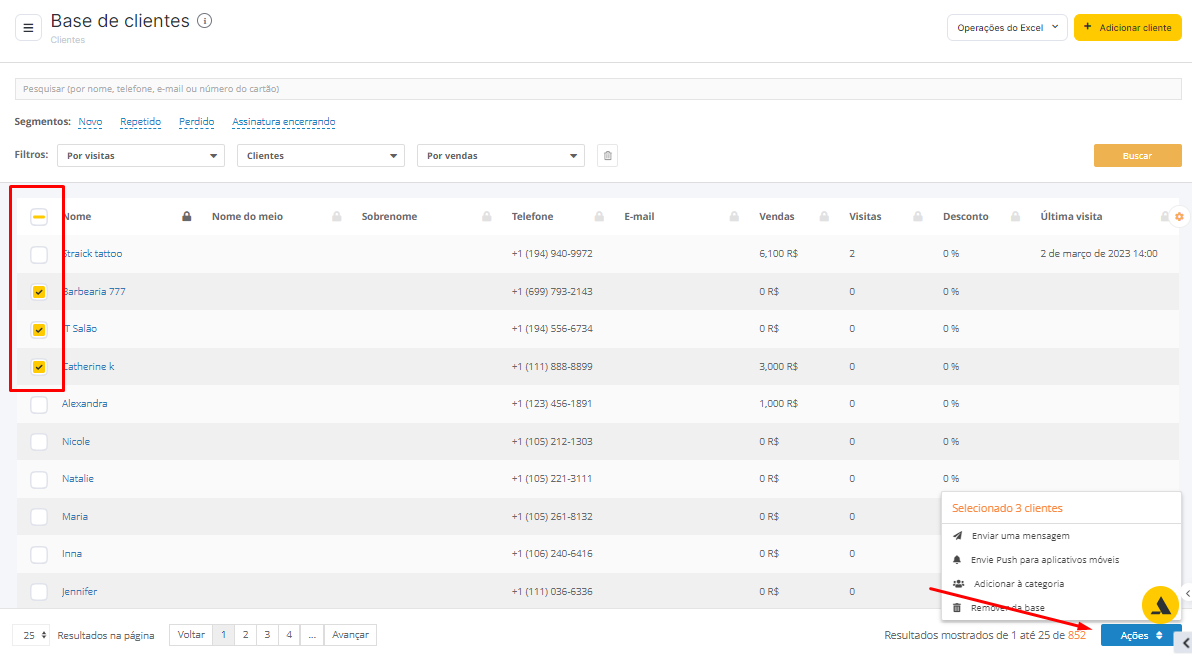Viewport: 1192px width, 657px height.
Task: Click the lock icon in Visitas column
Action: pyautogui.click(x=918, y=217)
